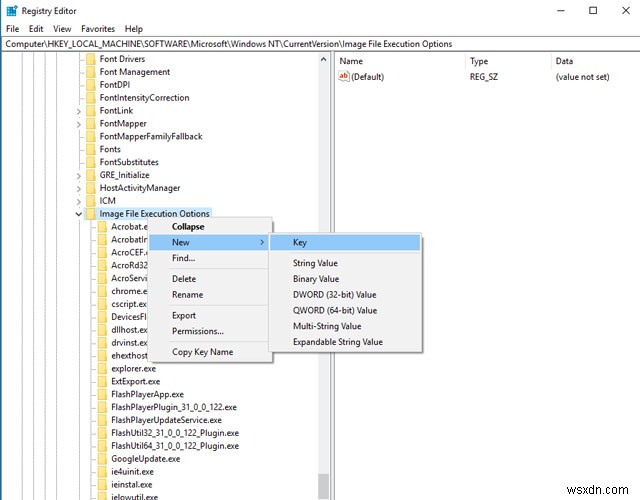Click the FontSubstitutes folder icon
Image resolution: width=640 pixels, height=500 pixels.
(91, 162)
